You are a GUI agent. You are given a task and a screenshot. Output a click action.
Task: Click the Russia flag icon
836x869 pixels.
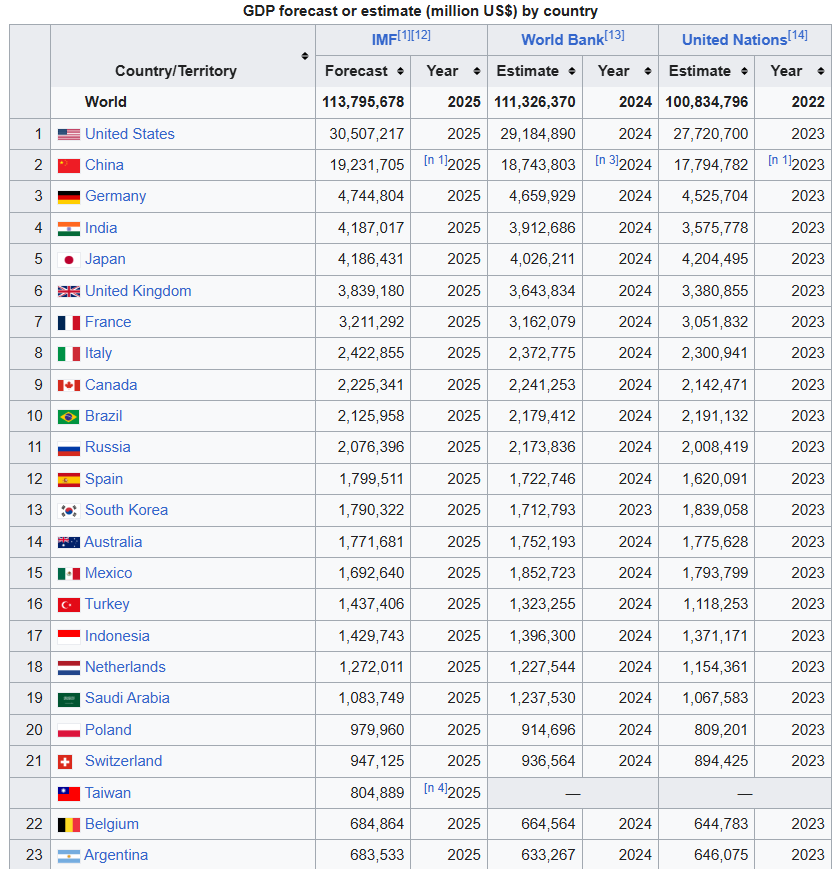pyautogui.click(x=69, y=448)
